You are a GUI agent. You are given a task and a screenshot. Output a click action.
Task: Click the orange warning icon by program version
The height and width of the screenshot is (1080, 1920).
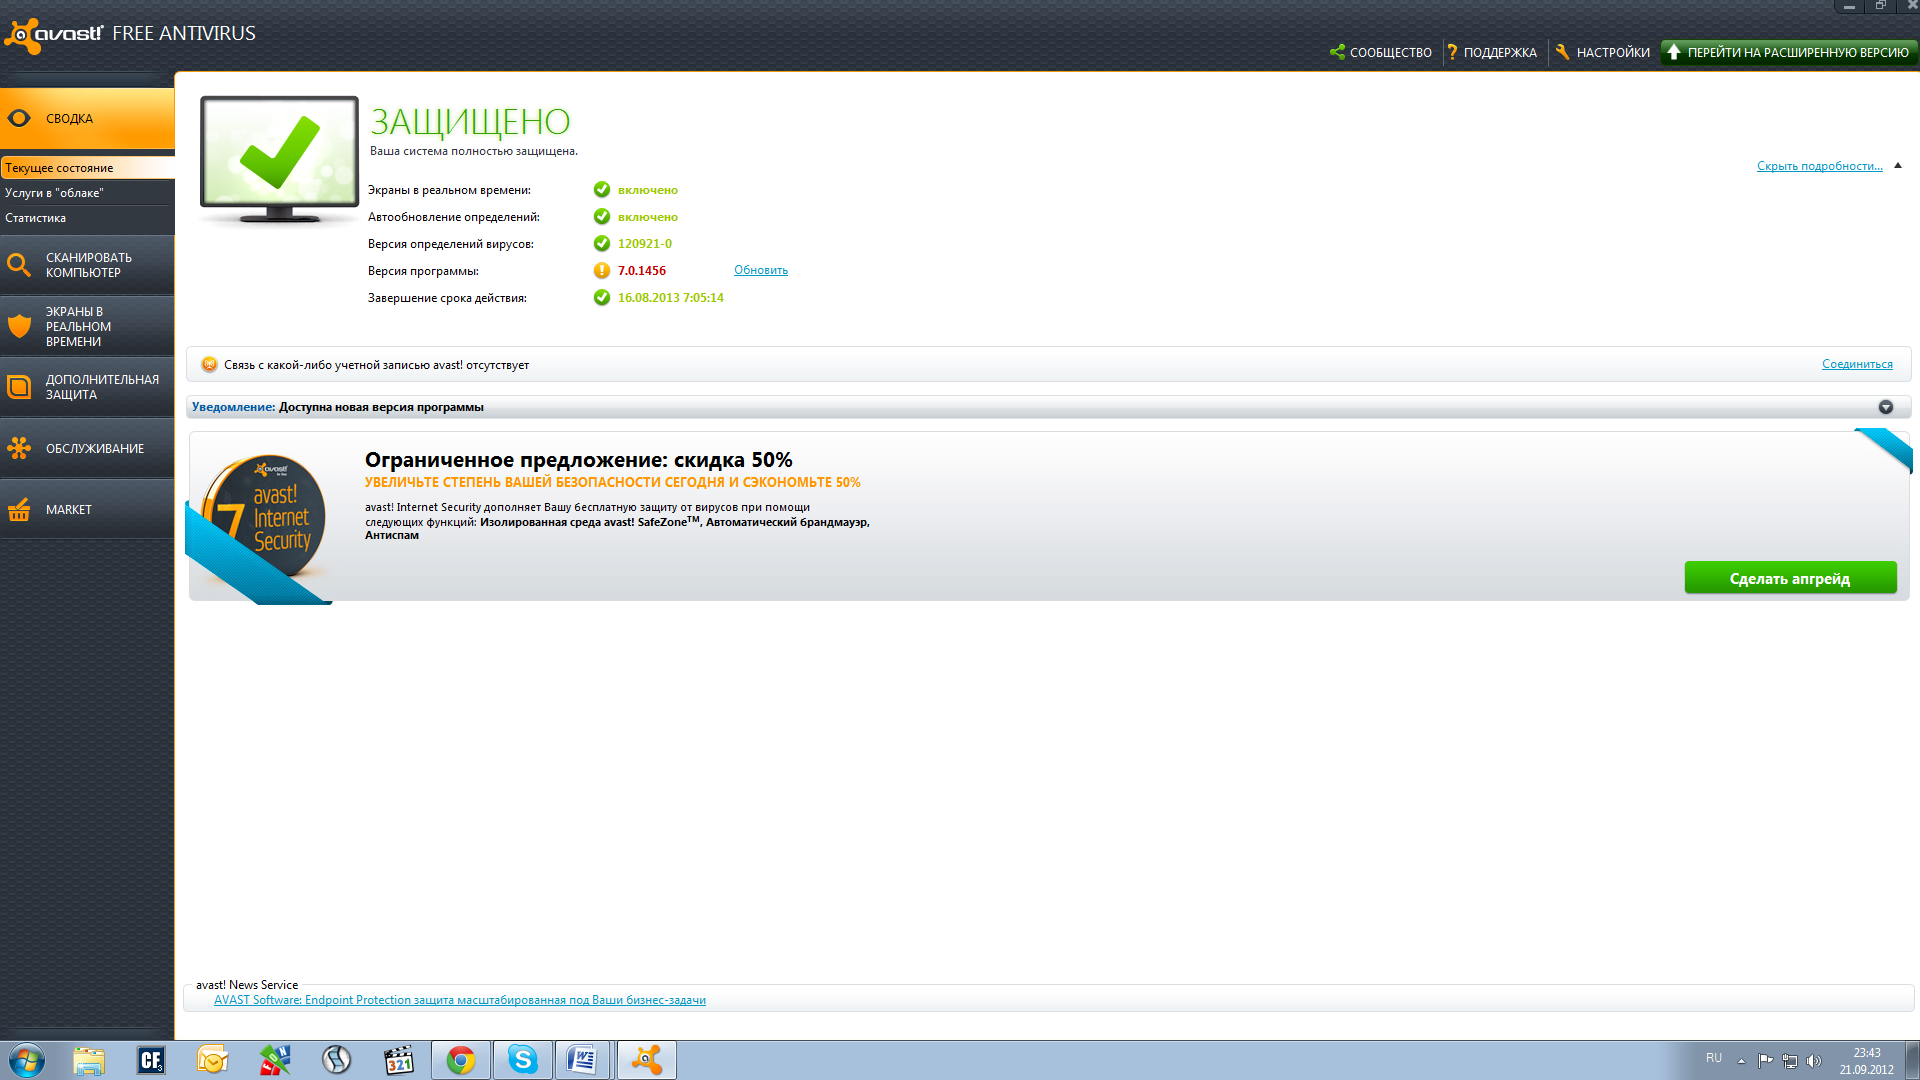[x=602, y=271]
